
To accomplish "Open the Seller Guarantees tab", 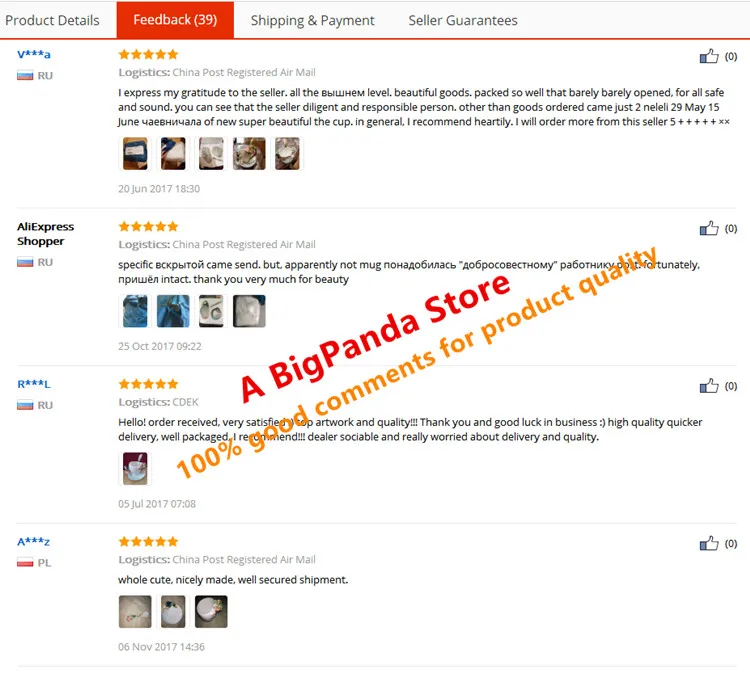I will click(463, 20).
